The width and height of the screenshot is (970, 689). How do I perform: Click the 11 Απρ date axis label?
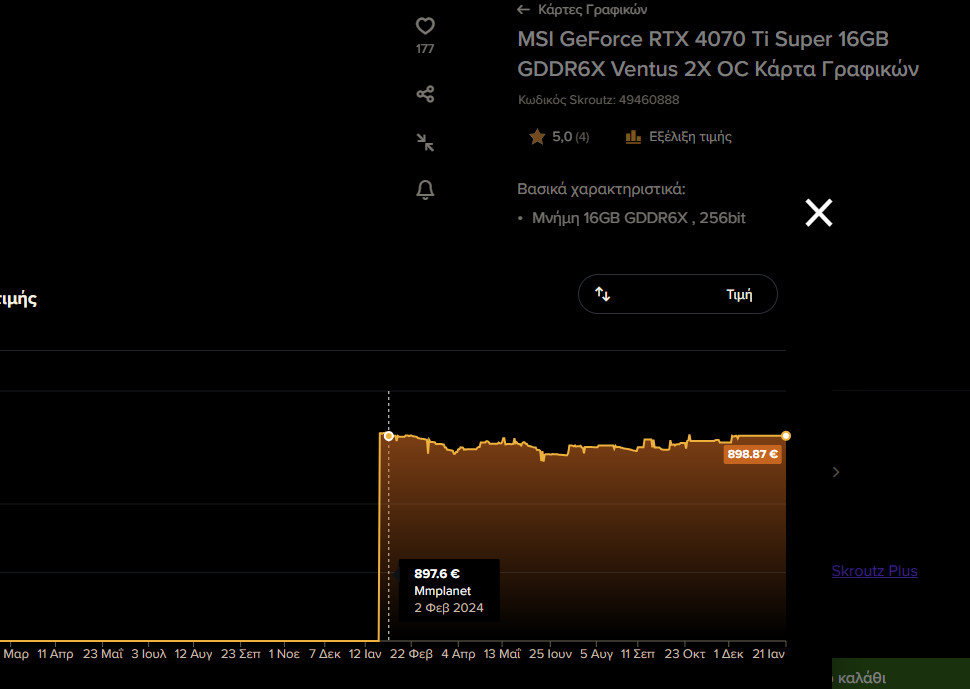[x=55, y=654]
